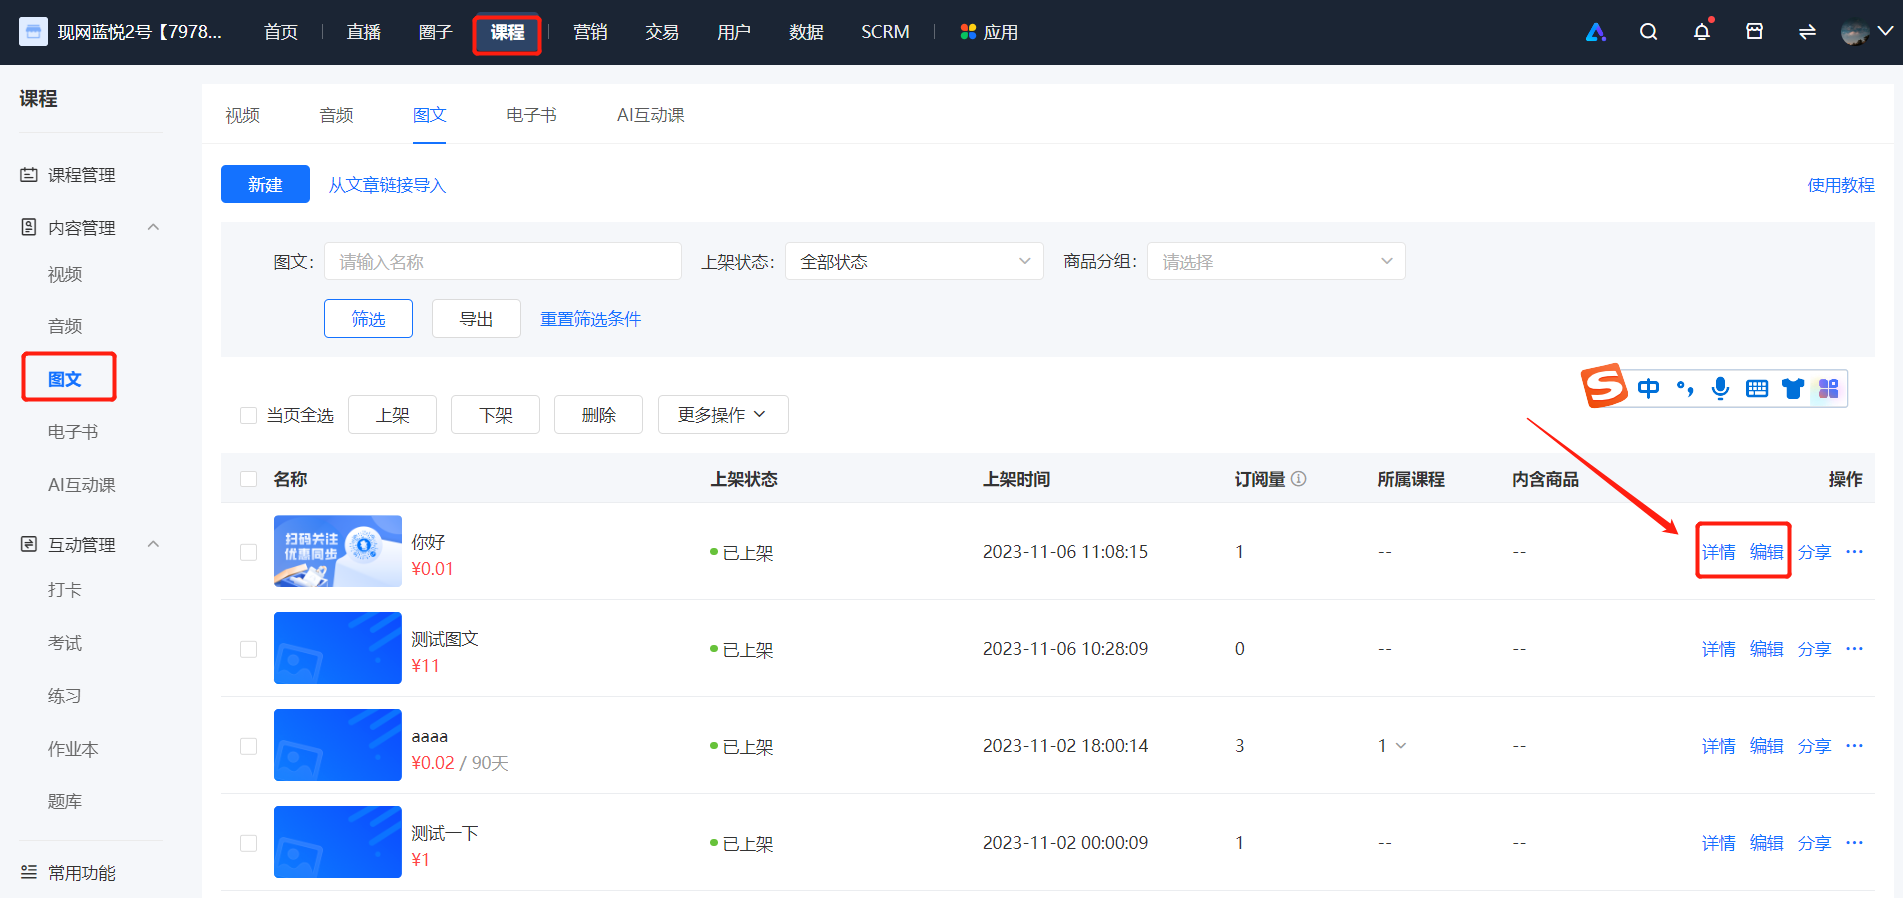Click 重置筛选条件 link

coord(590,319)
